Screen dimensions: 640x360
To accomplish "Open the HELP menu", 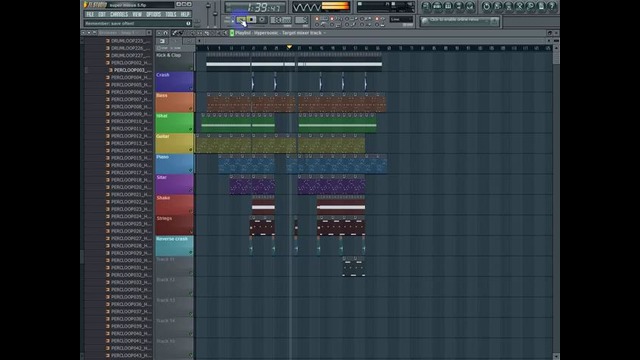I will [185, 14].
